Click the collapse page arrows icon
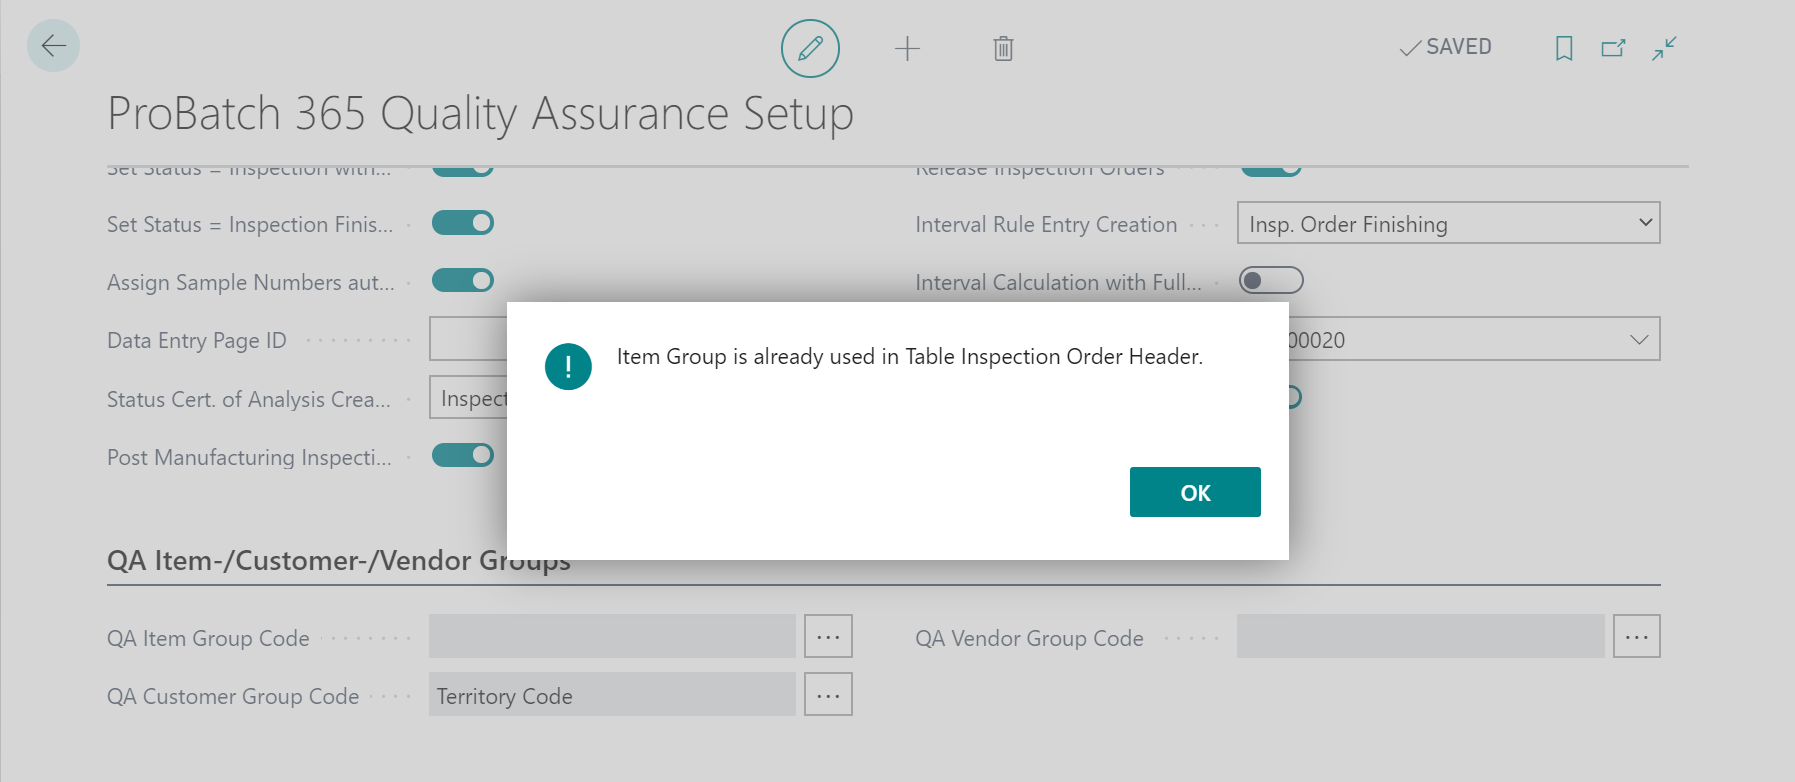The height and width of the screenshot is (782, 1795). pyautogui.click(x=1664, y=48)
